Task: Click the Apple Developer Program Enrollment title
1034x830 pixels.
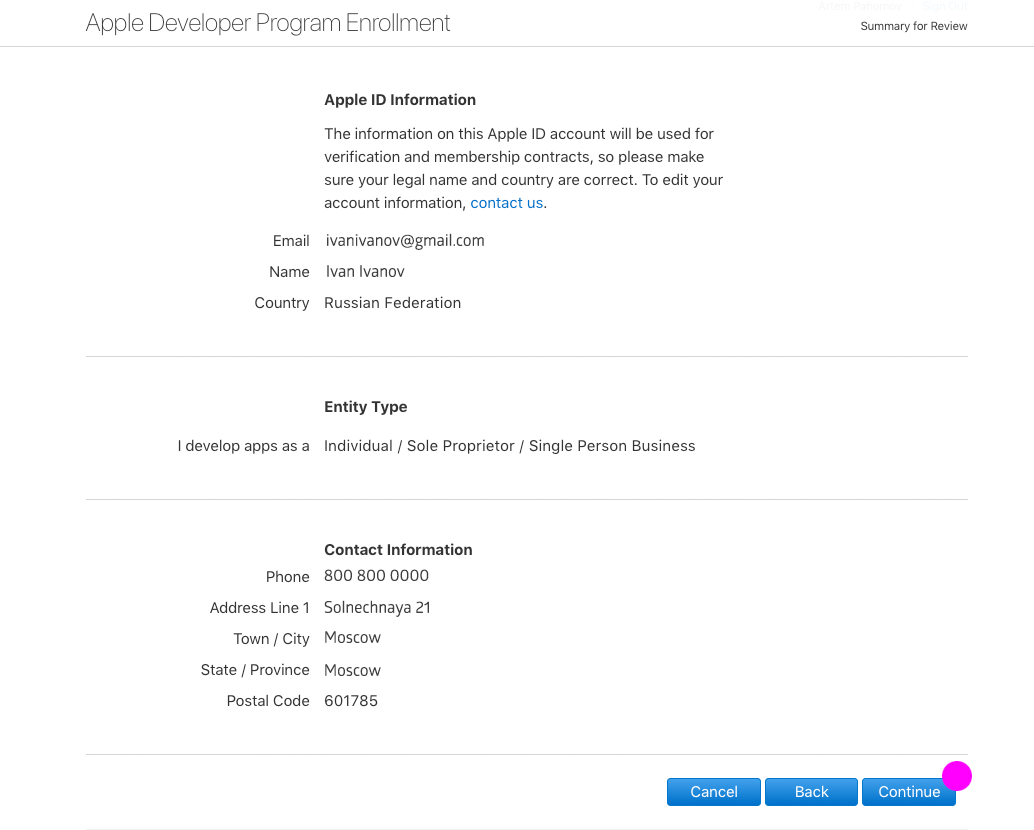Action: (268, 23)
